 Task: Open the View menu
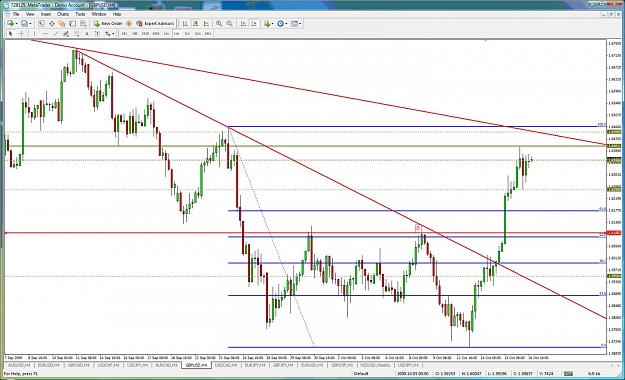pyautogui.click(x=30, y=14)
